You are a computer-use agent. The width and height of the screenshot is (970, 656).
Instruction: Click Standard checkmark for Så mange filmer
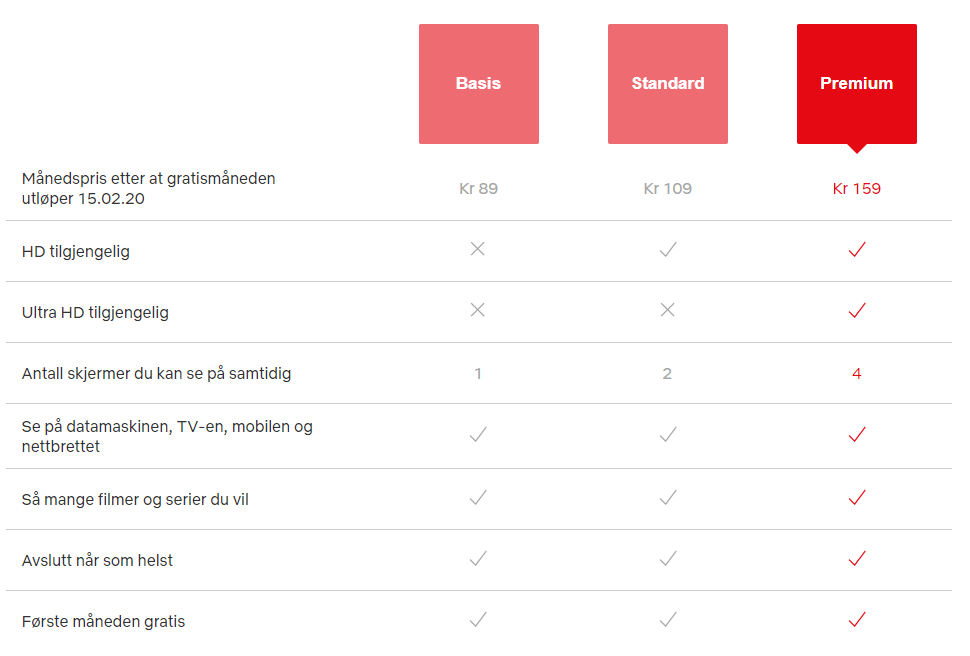(667, 497)
